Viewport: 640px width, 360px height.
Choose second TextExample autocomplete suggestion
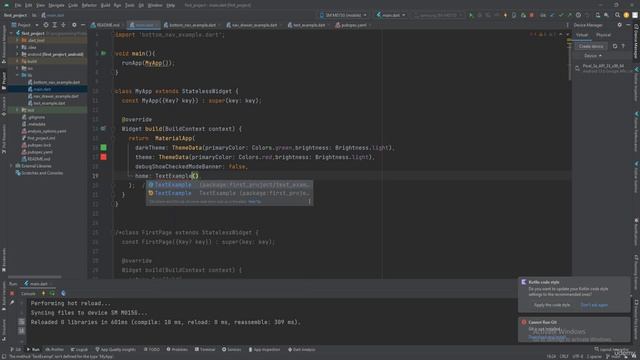click(x=230, y=193)
